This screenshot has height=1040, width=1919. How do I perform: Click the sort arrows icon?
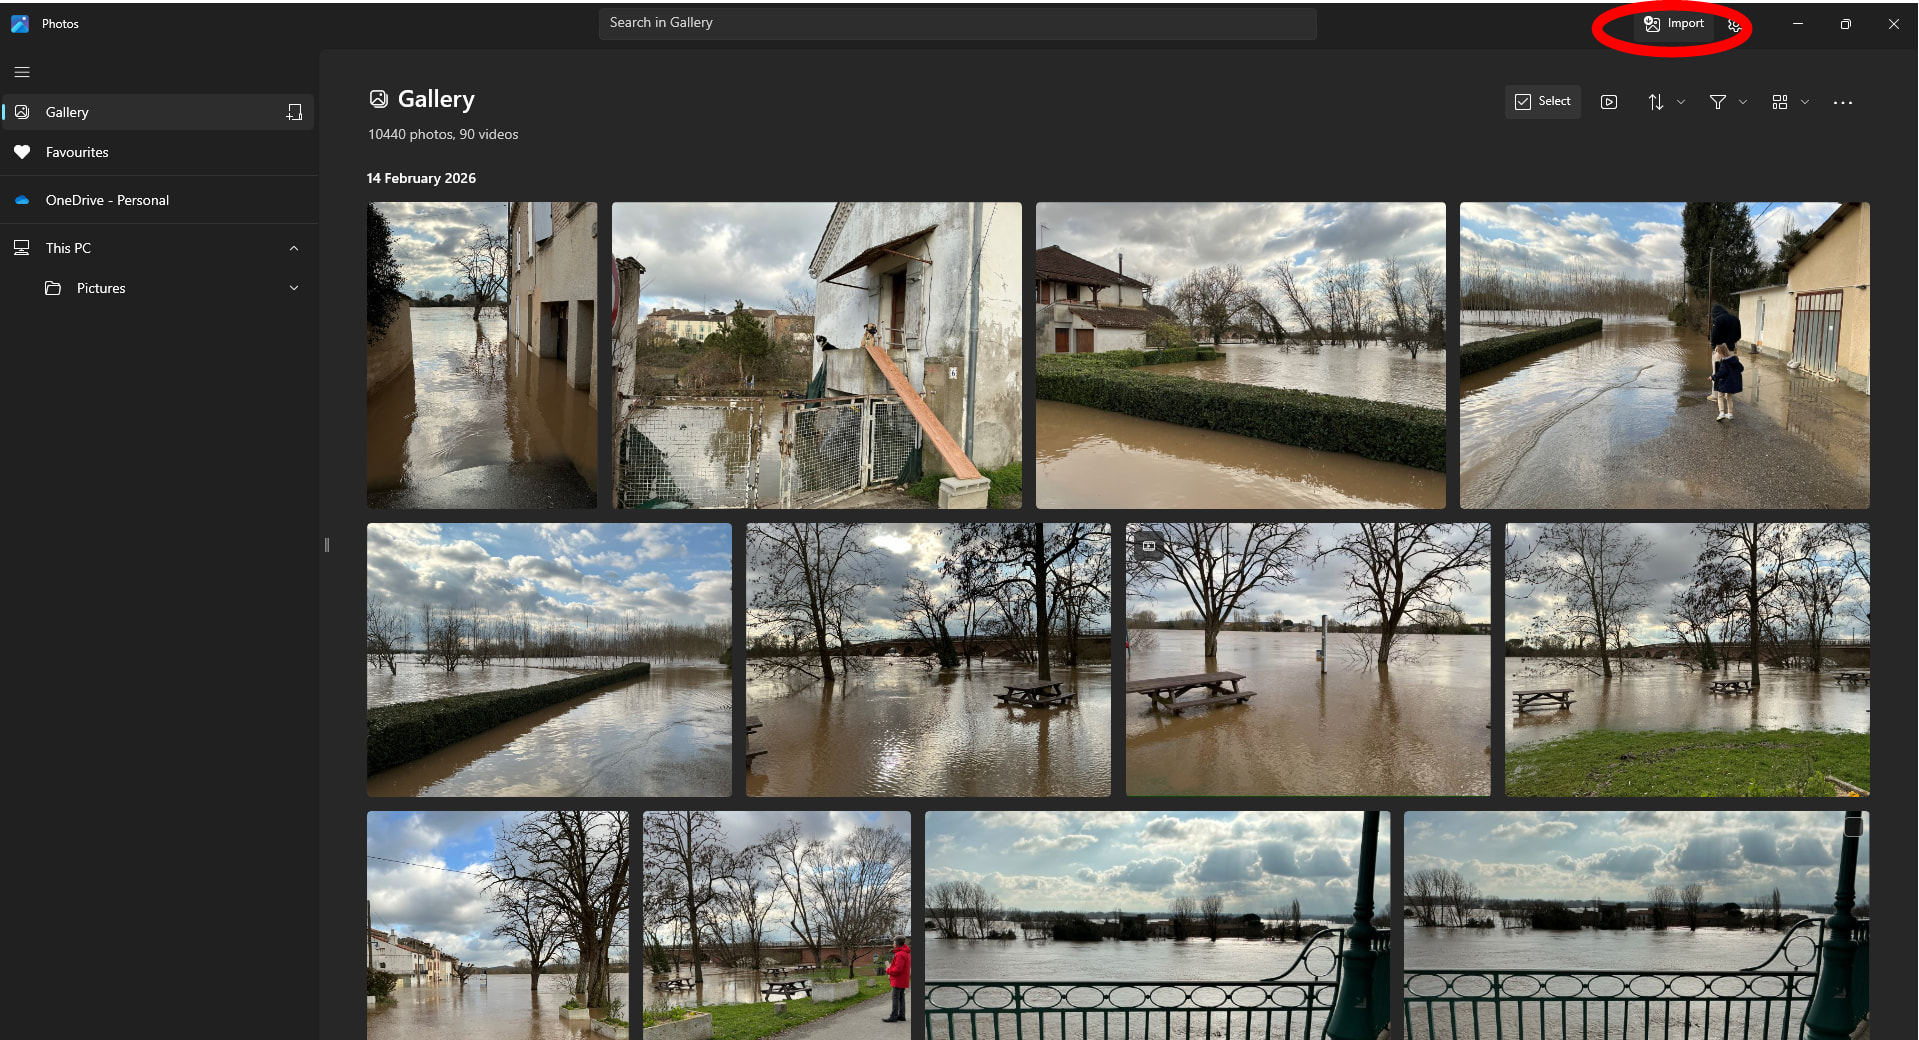(1656, 102)
